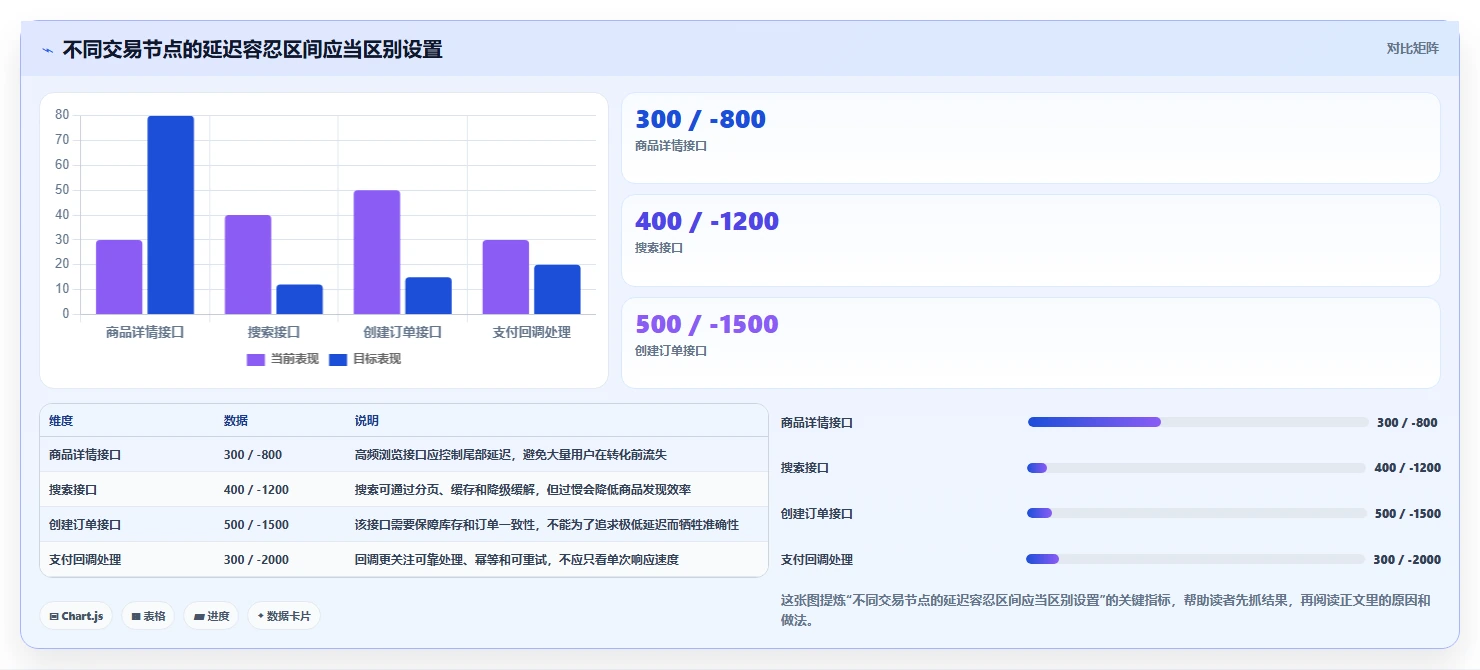Click the blue bar for 搜索接口 in chart
The image size is (1480, 670).
click(299, 300)
